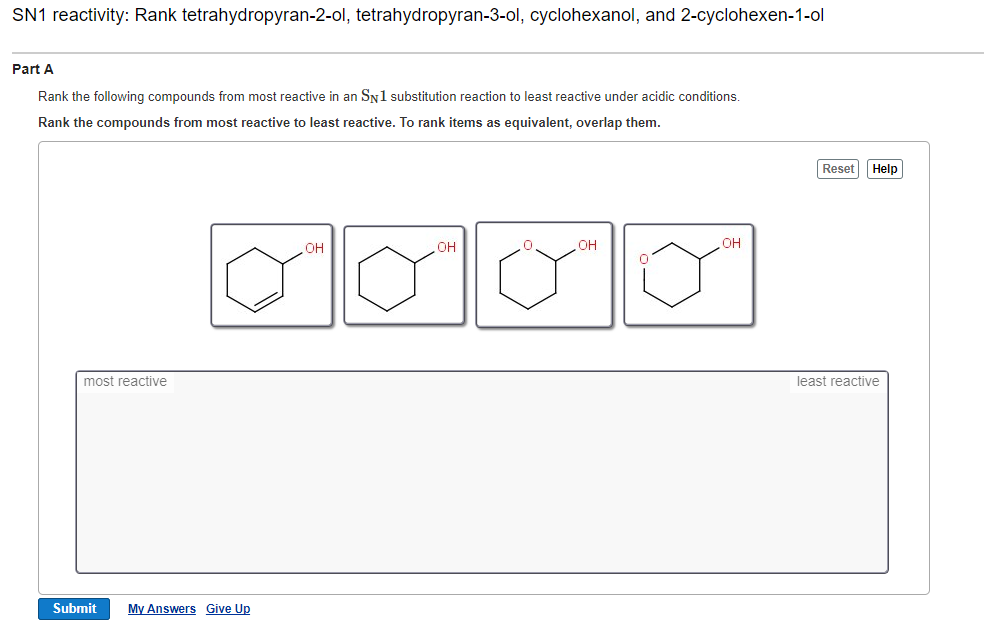Select the cyclohexanol structure card

tap(404, 275)
